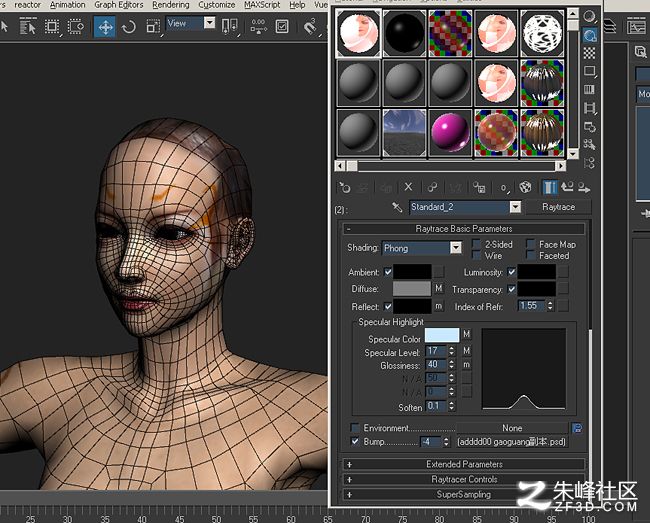Open the black Ambient color swatch

[412, 272]
